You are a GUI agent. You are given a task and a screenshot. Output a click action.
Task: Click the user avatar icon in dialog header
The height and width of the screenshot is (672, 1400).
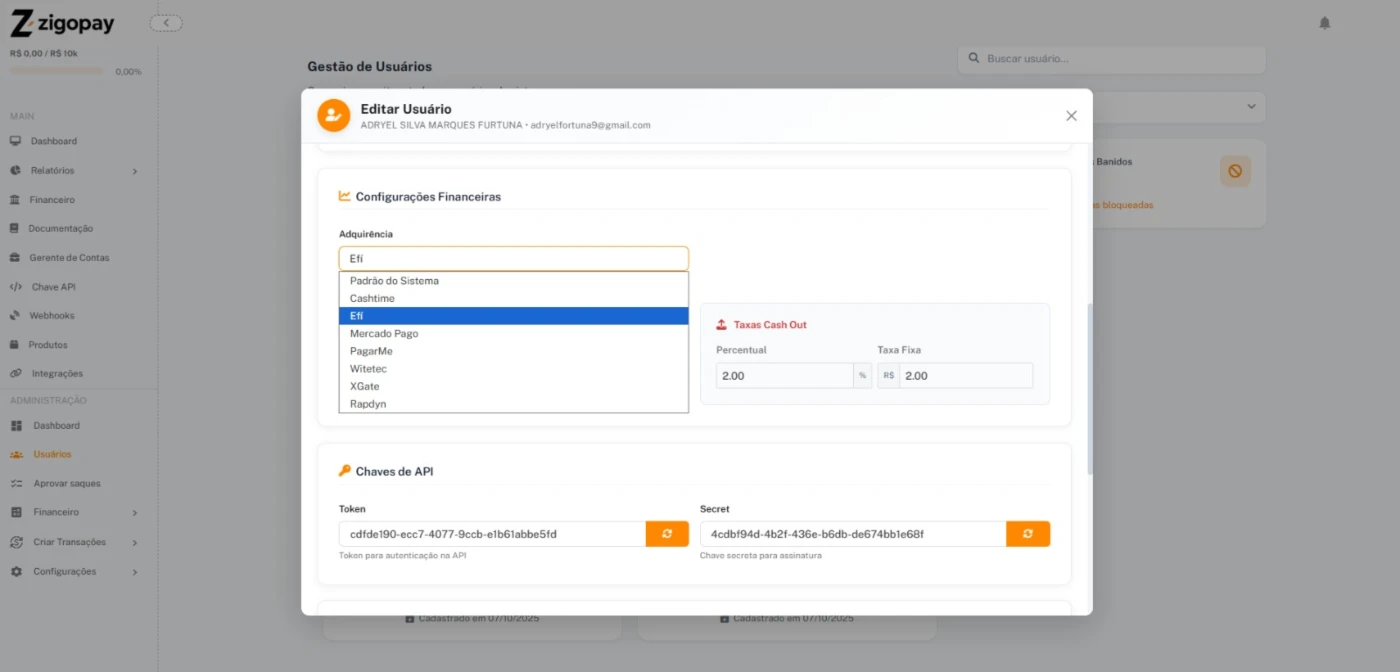click(333, 116)
